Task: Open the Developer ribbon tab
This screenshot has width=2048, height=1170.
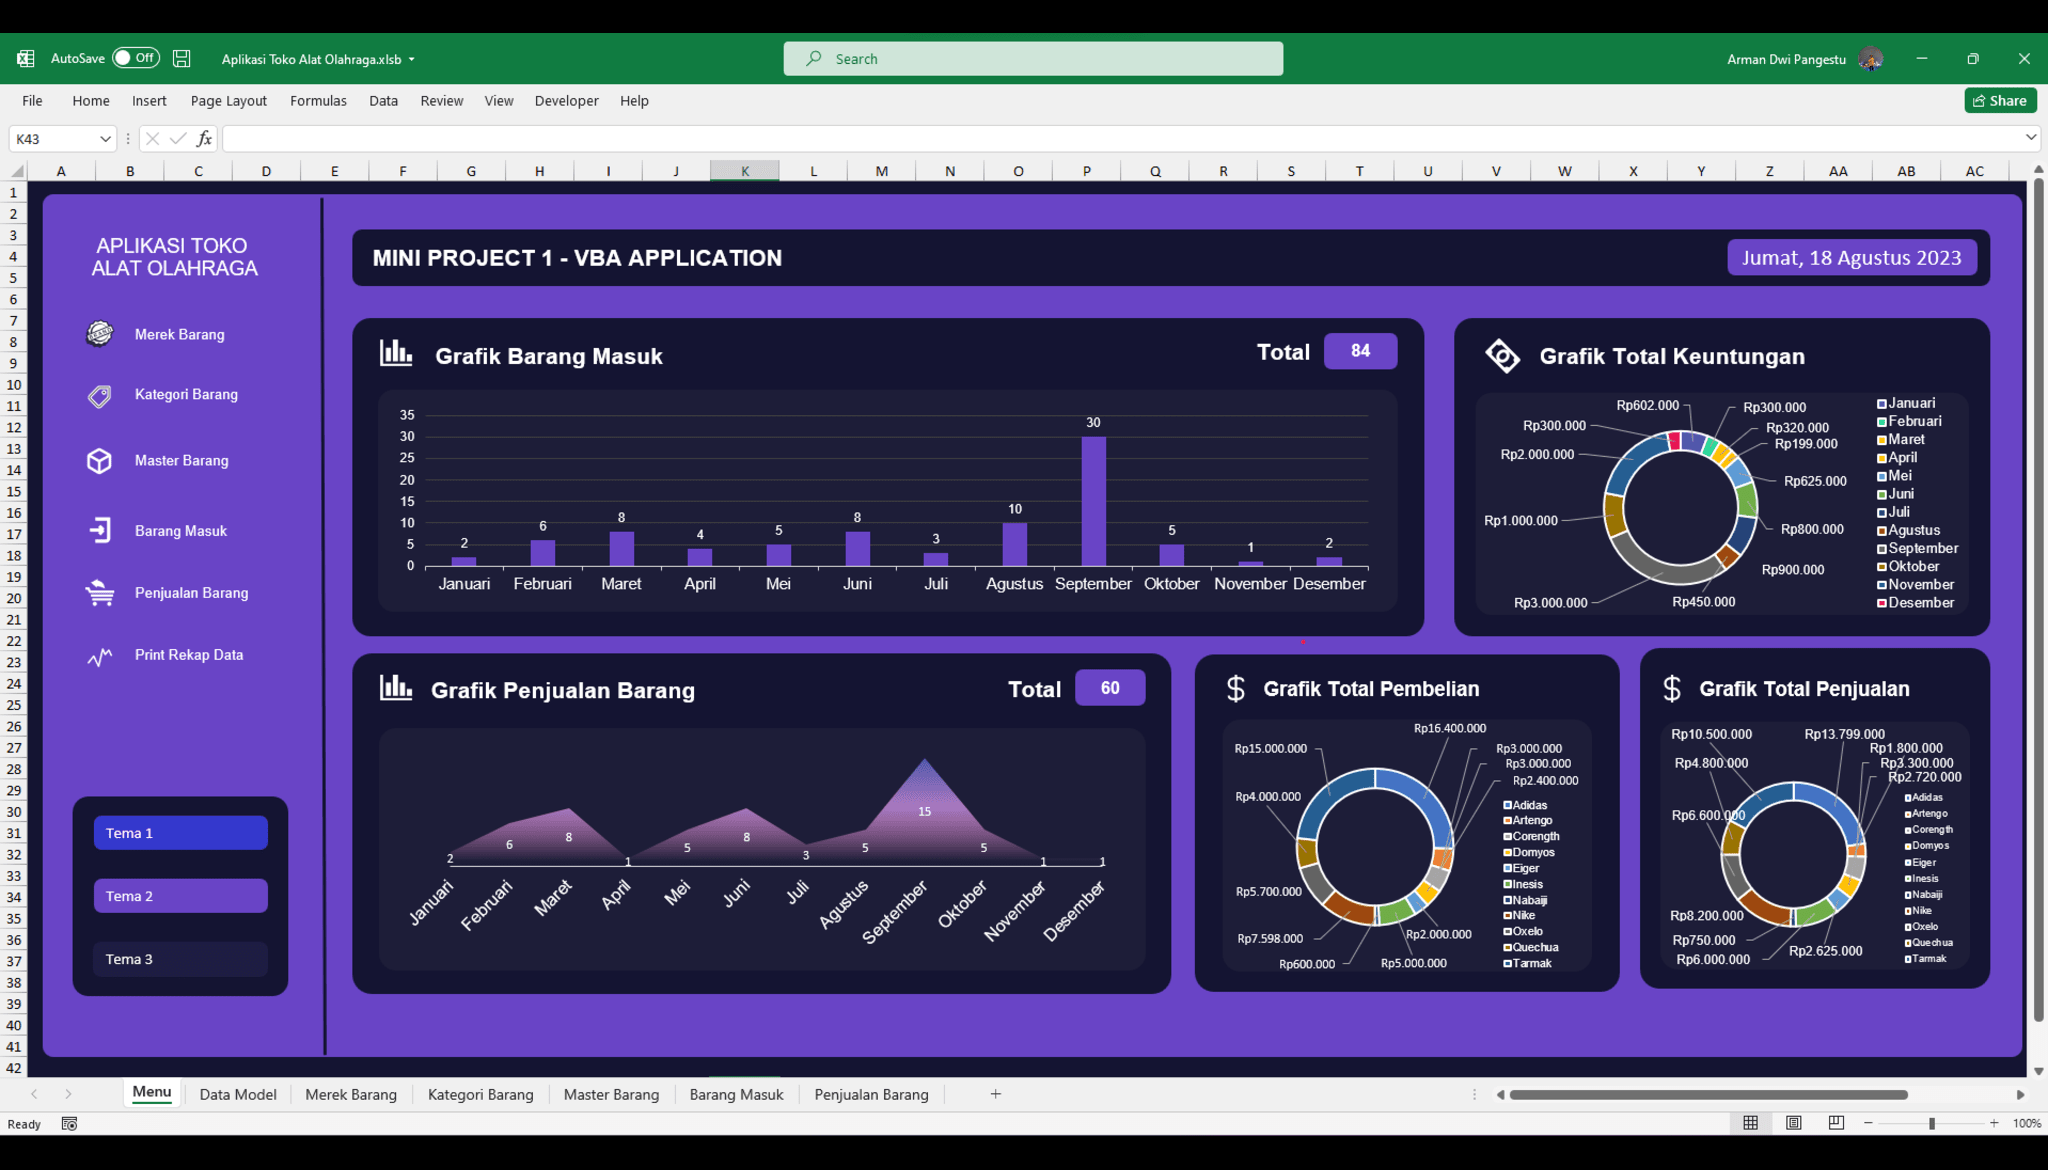Action: click(566, 101)
